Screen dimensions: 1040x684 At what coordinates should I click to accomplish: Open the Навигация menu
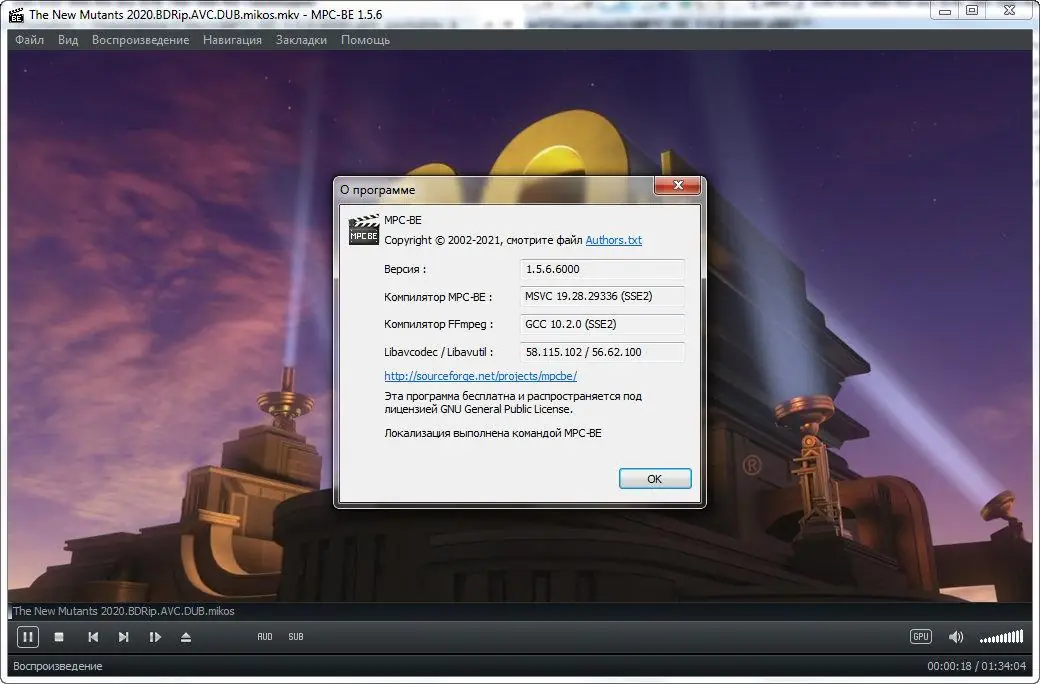232,40
